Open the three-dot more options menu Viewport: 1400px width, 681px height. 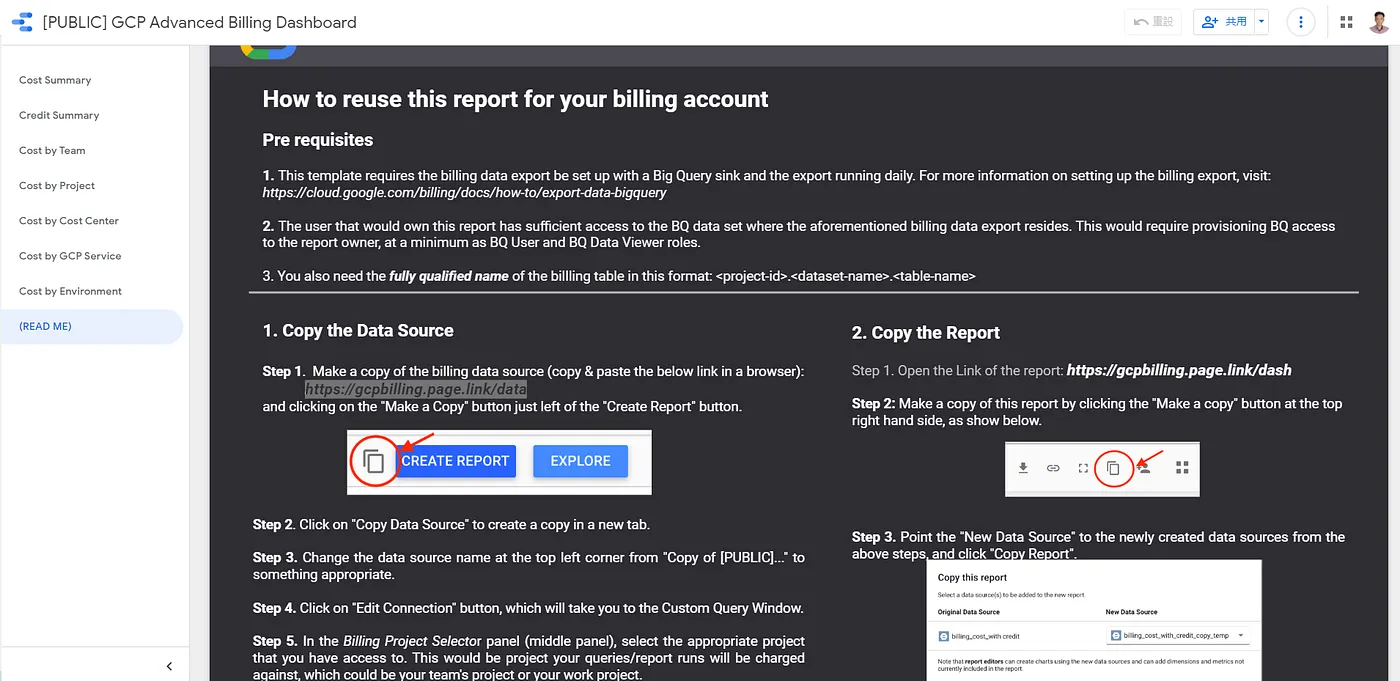coord(1300,22)
